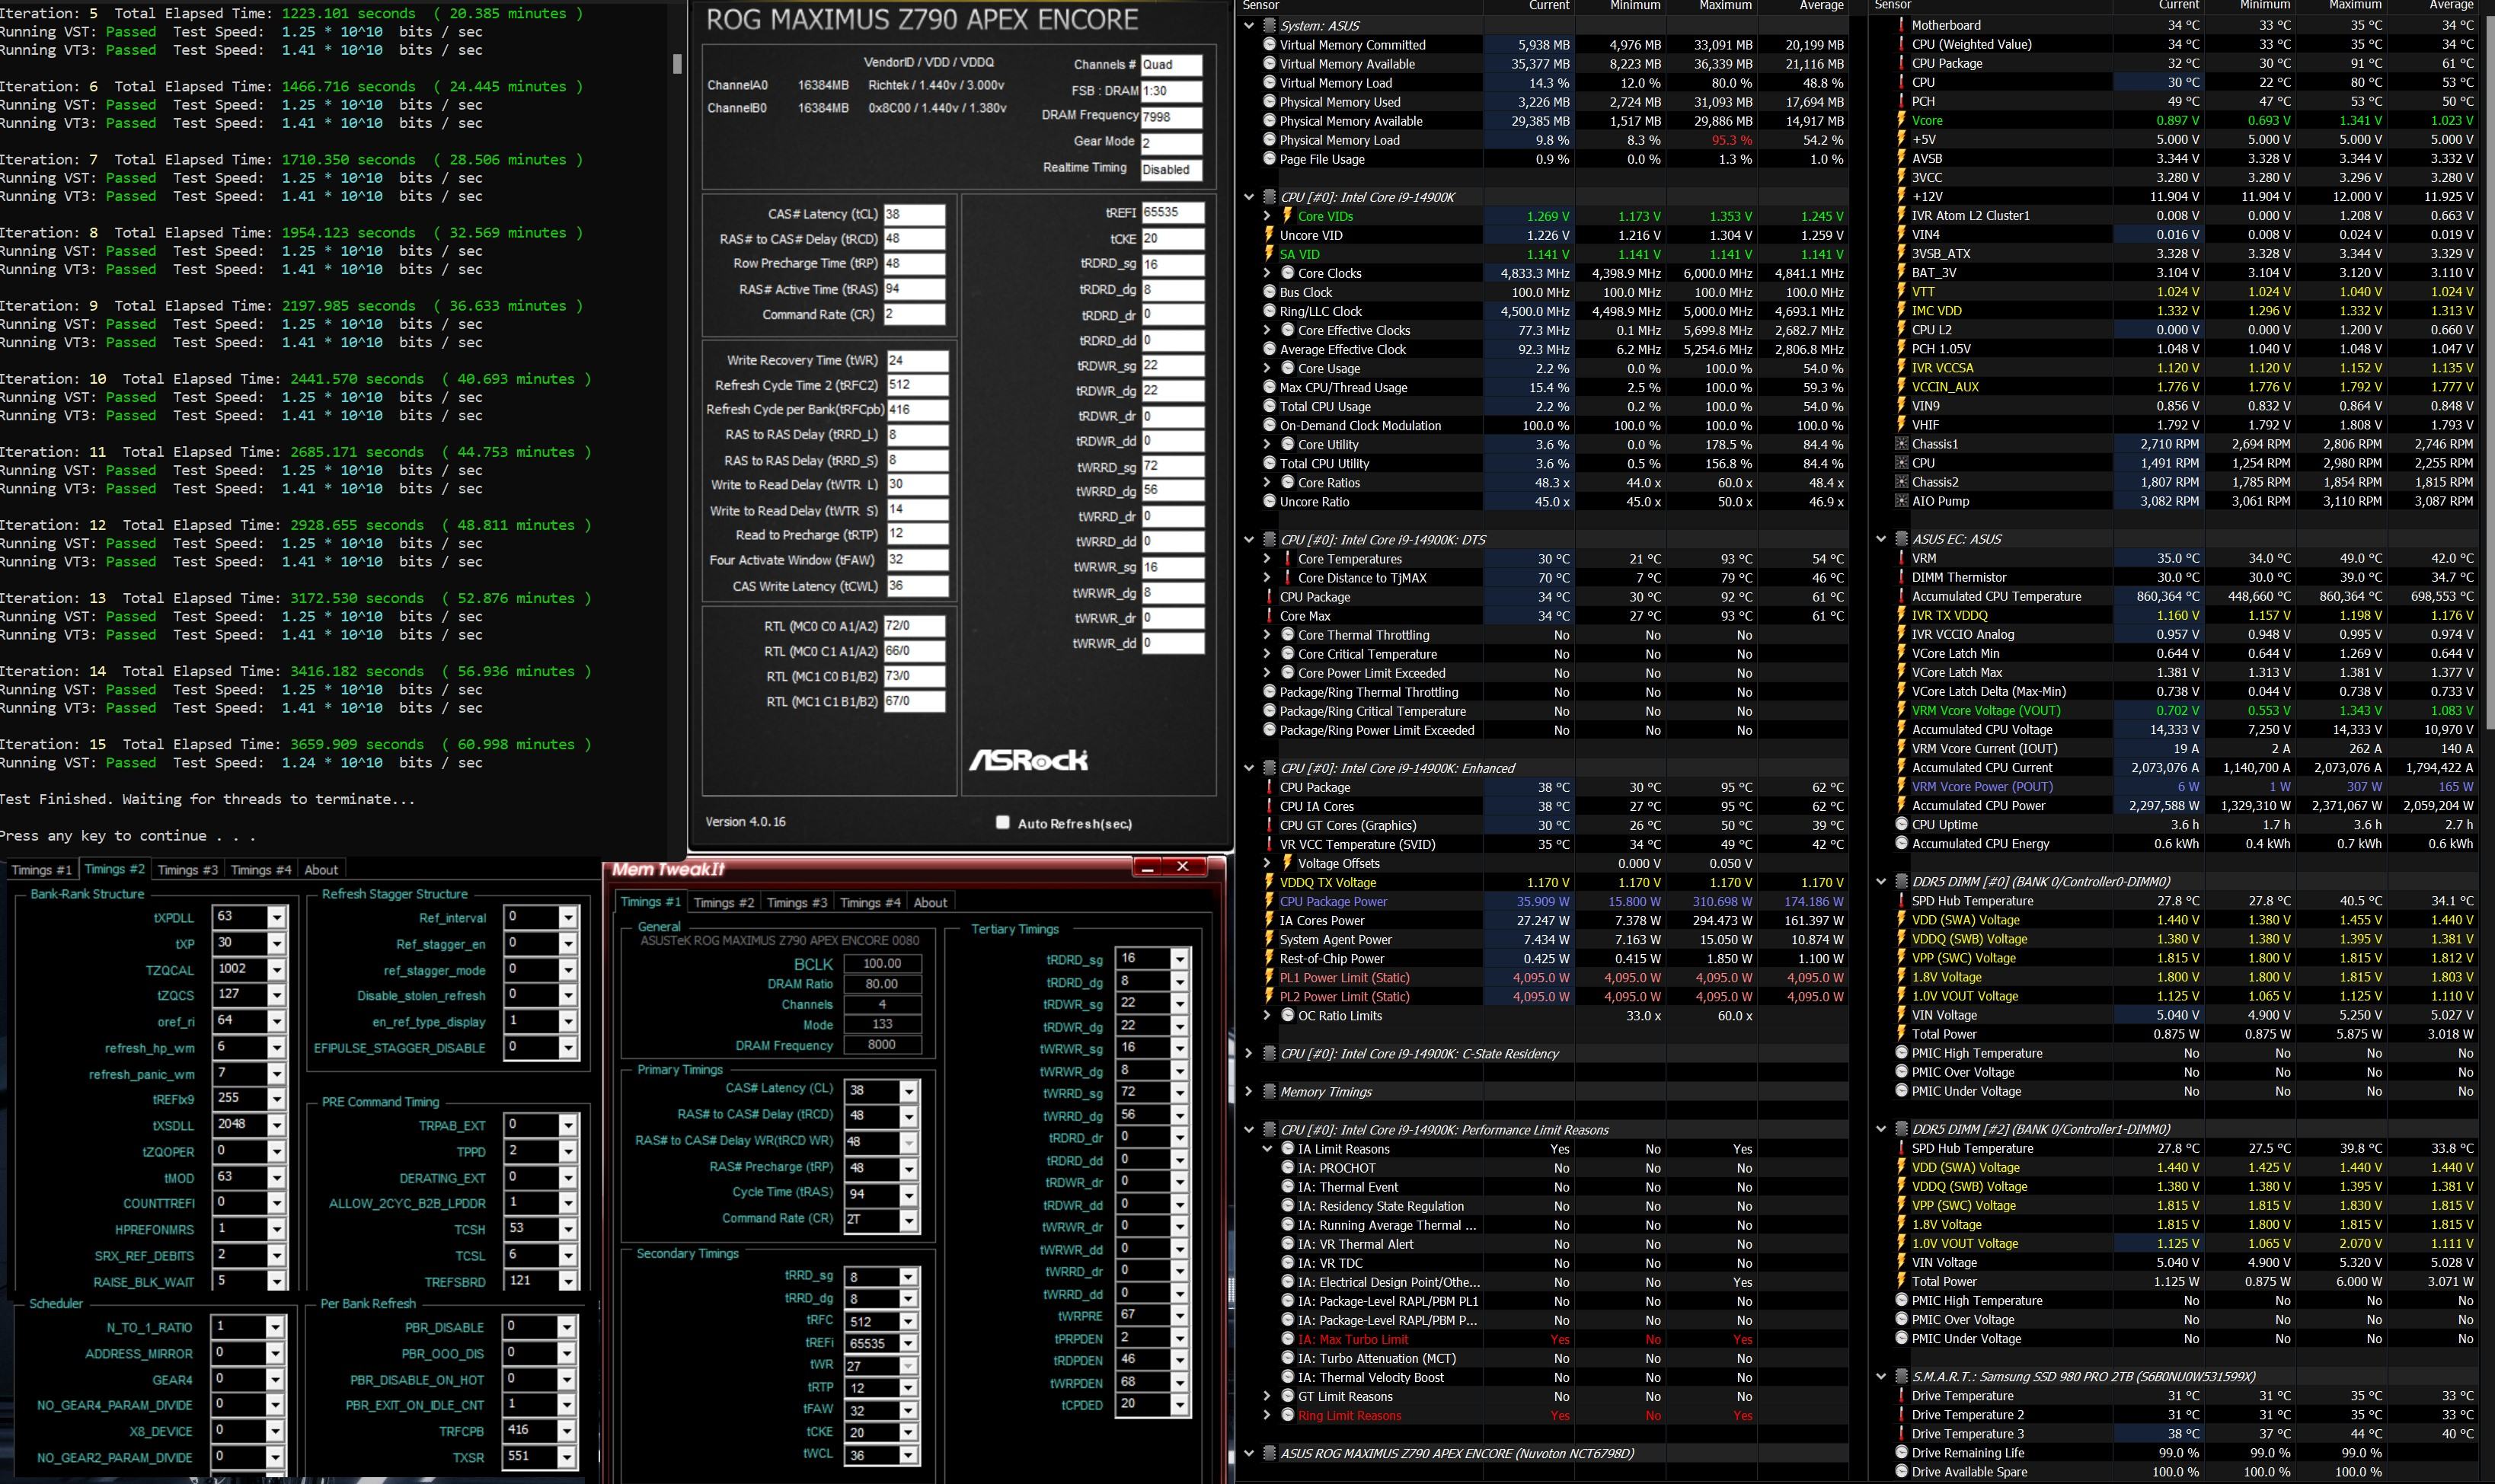Click the Drive Temperature 3 thermometer icon
The image size is (2495, 1484).
1901,1434
